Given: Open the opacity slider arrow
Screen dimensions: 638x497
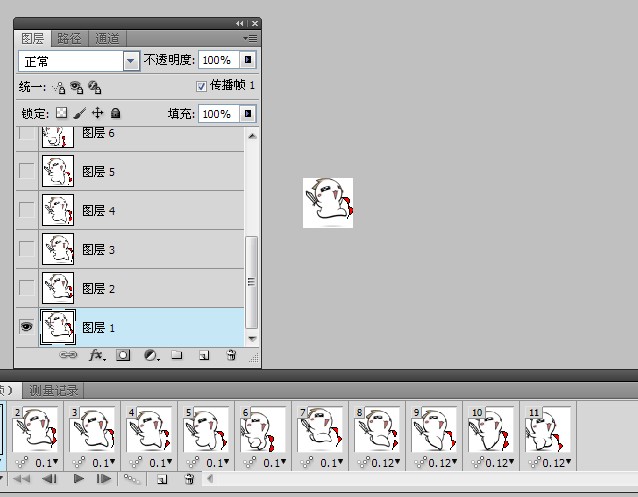Looking at the screenshot, I should click(248, 60).
